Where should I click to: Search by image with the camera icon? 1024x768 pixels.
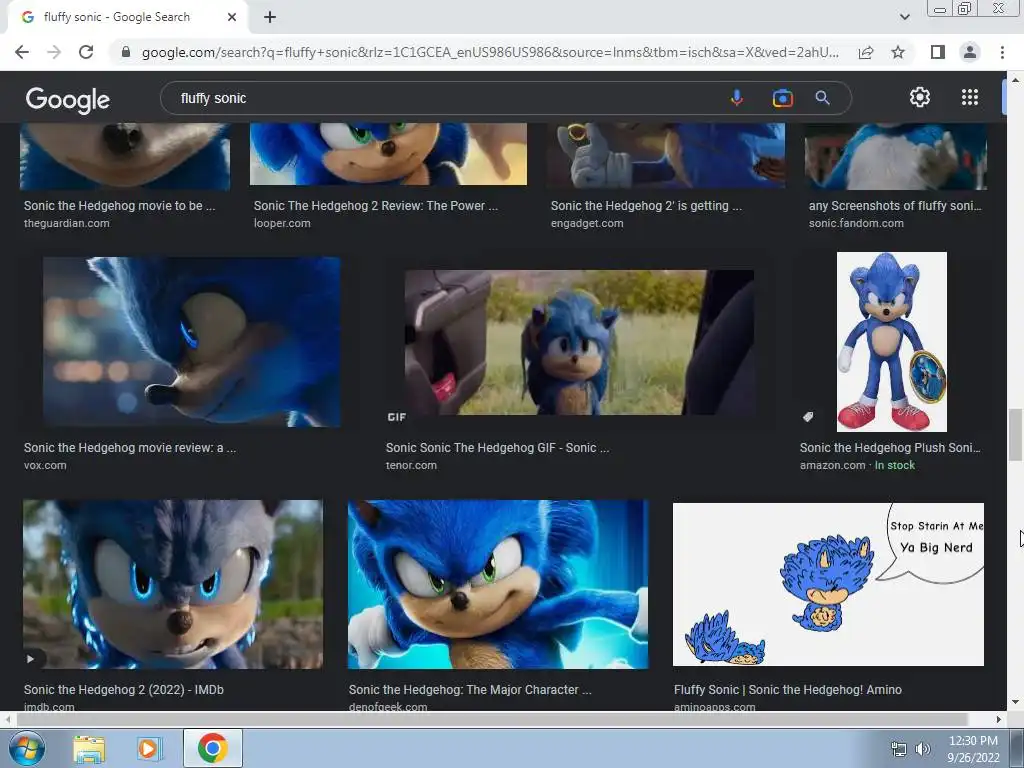pyautogui.click(x=782, y=98)
